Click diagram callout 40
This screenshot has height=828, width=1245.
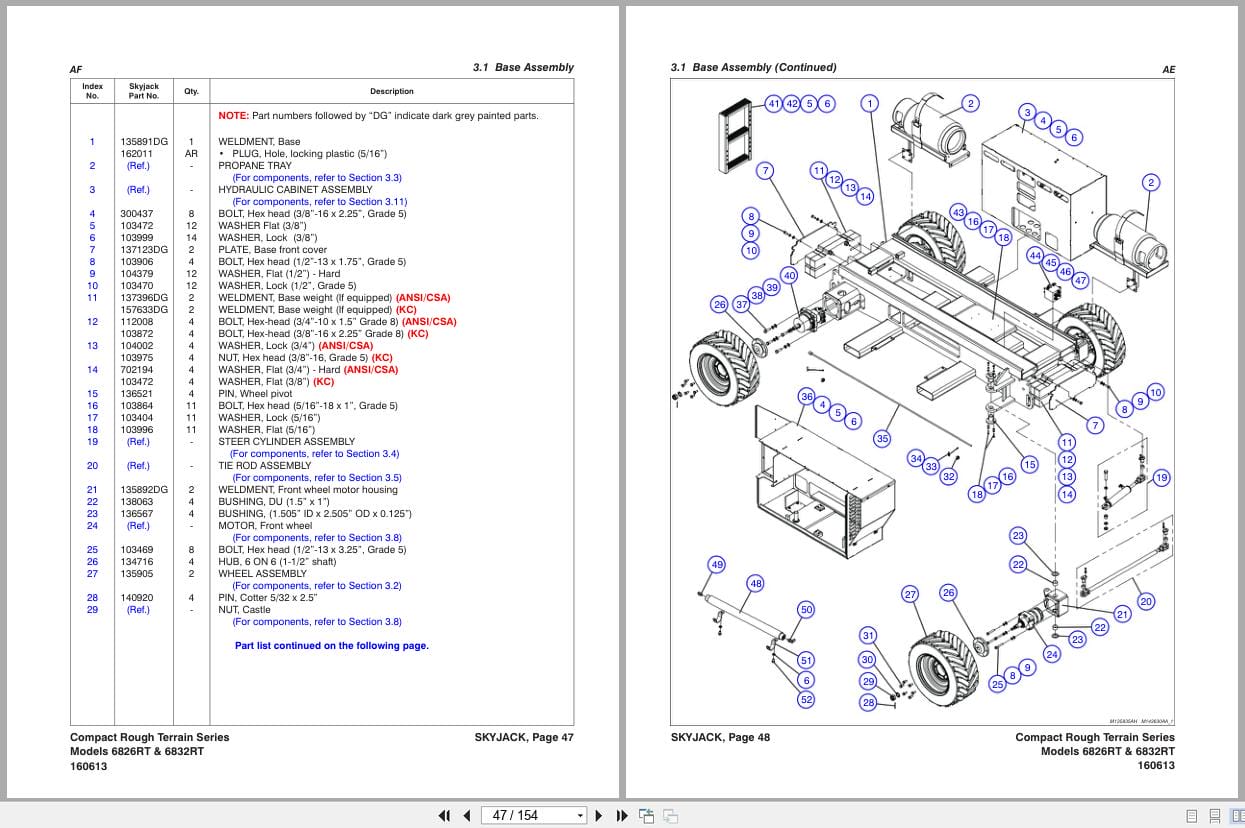pyautogui.click(x=789, y=276)
